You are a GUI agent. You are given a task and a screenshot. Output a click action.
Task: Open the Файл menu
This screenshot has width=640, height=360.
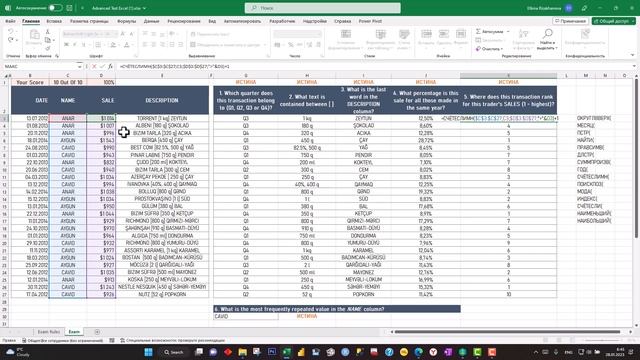(x=10, y=21)
